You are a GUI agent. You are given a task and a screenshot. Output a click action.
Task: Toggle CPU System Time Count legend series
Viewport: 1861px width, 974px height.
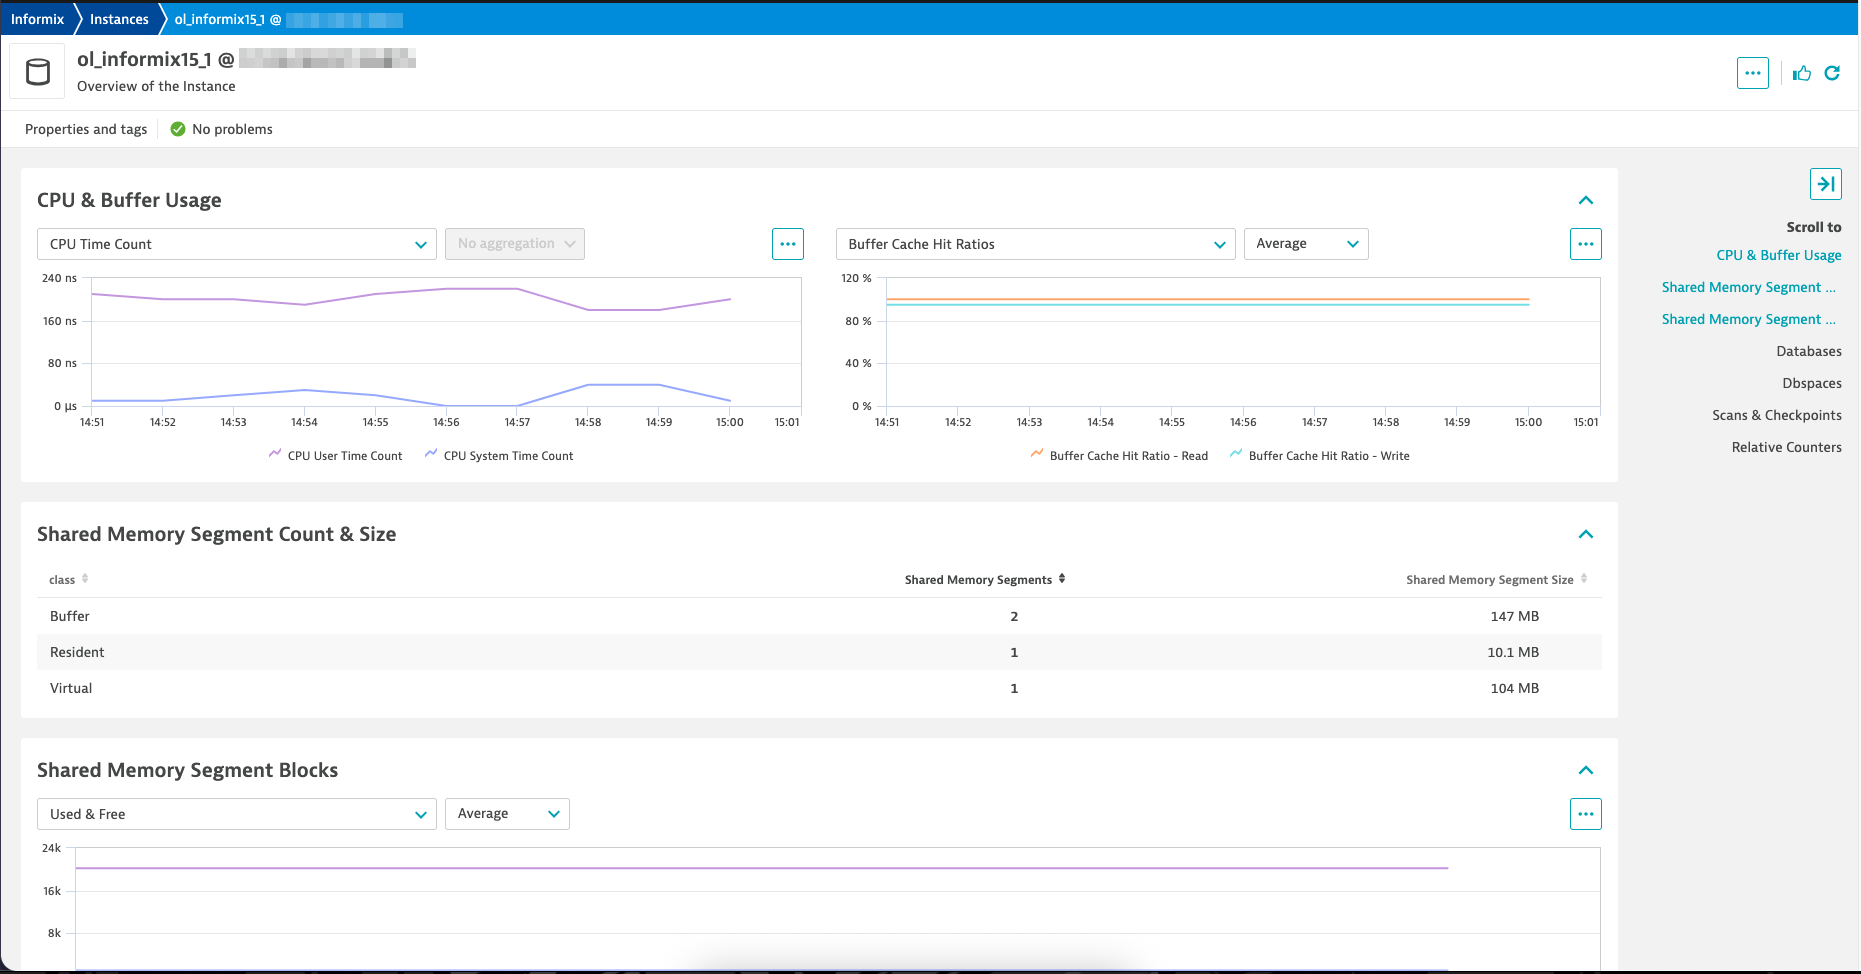point(499,456)
